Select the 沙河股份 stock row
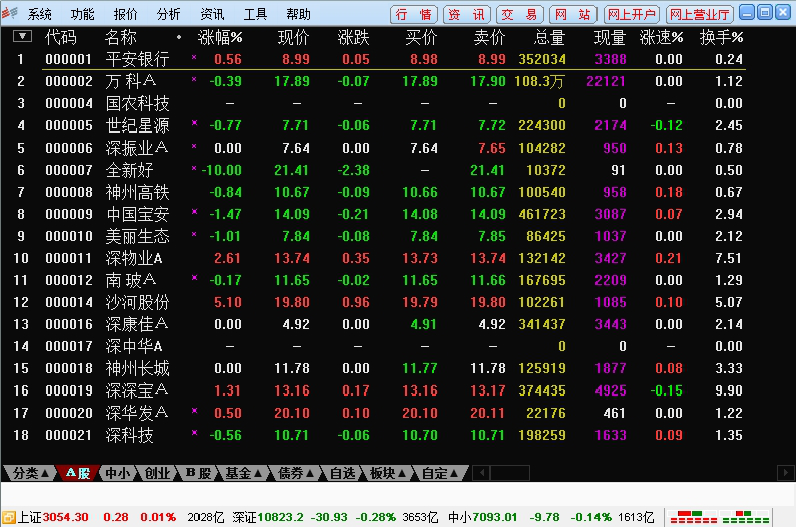Viewport: 796px width, 527px height. coord(379,303)
